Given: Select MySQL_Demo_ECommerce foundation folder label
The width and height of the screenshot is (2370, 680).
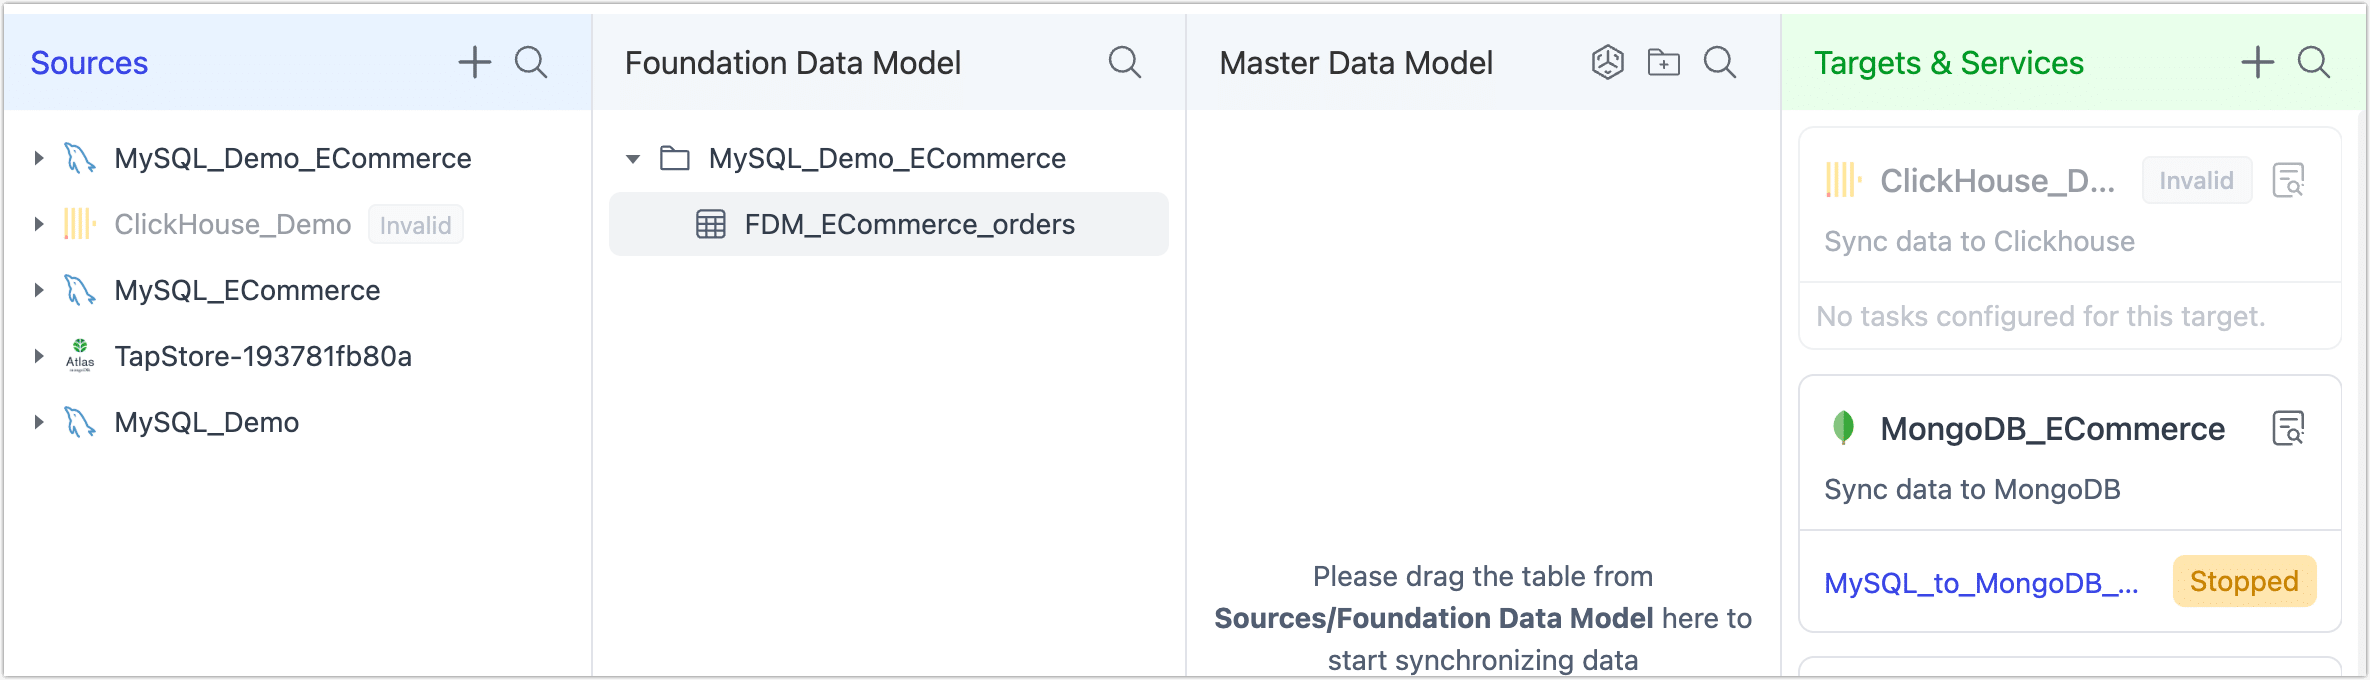Looking at the screenshot, I should coord(887,158).
